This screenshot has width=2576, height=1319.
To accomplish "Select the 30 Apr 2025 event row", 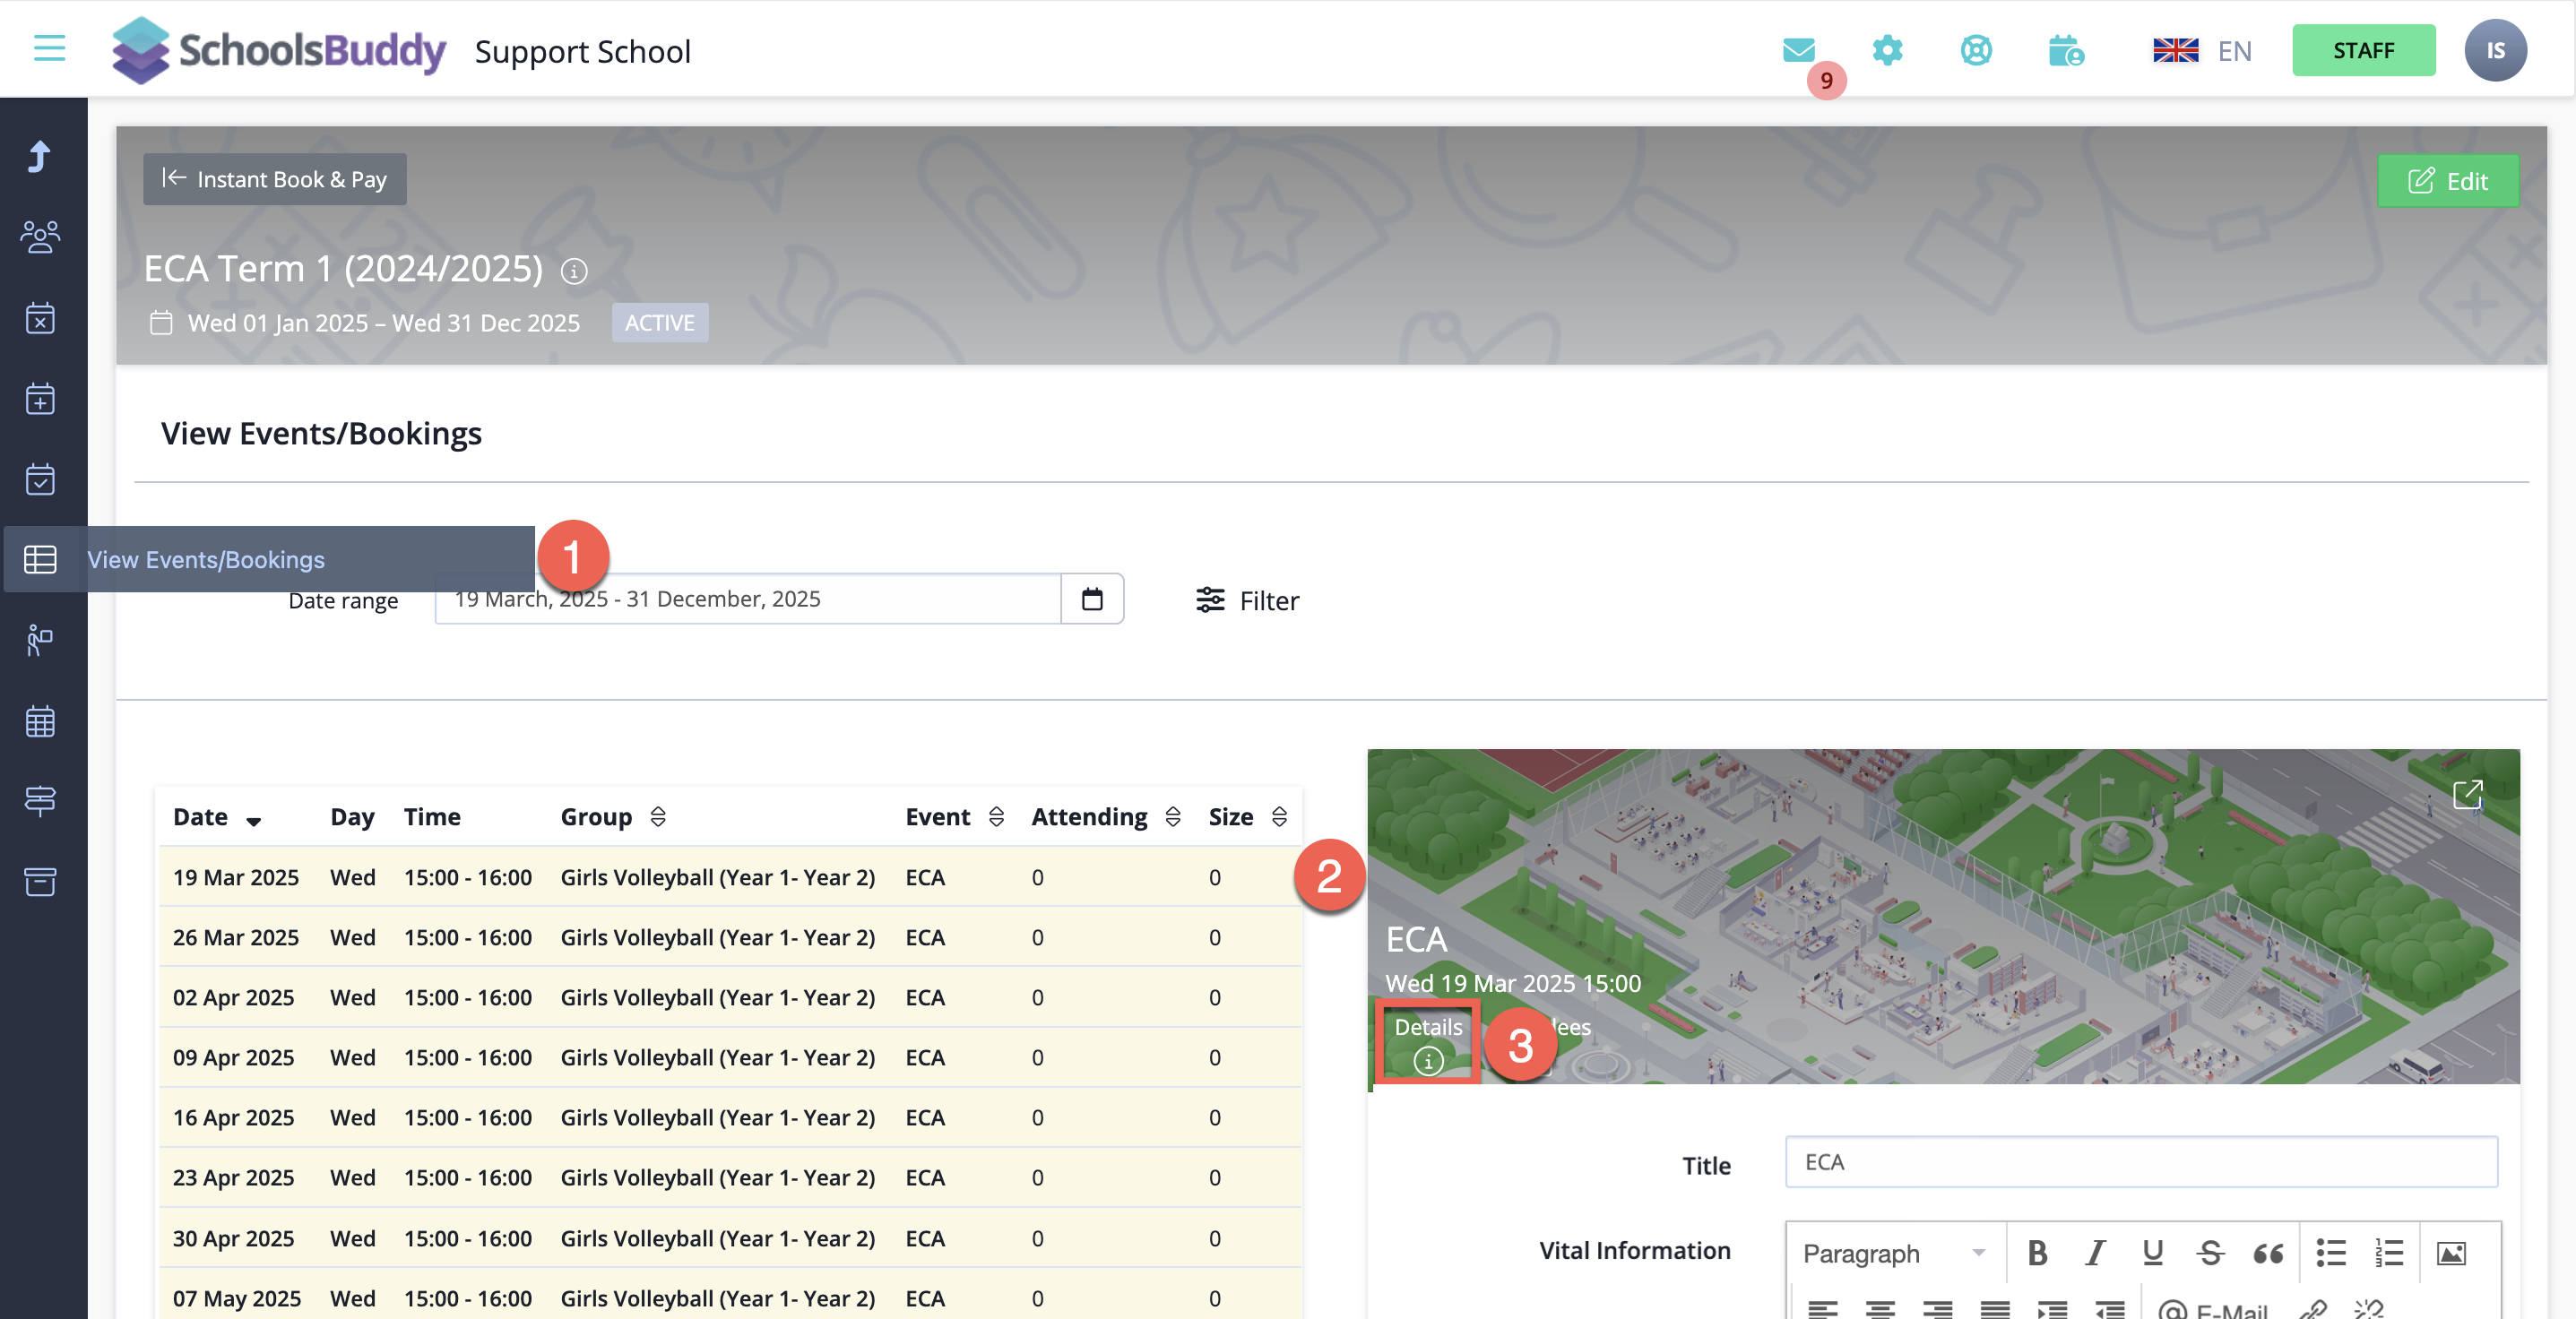I will point(730,1238).
